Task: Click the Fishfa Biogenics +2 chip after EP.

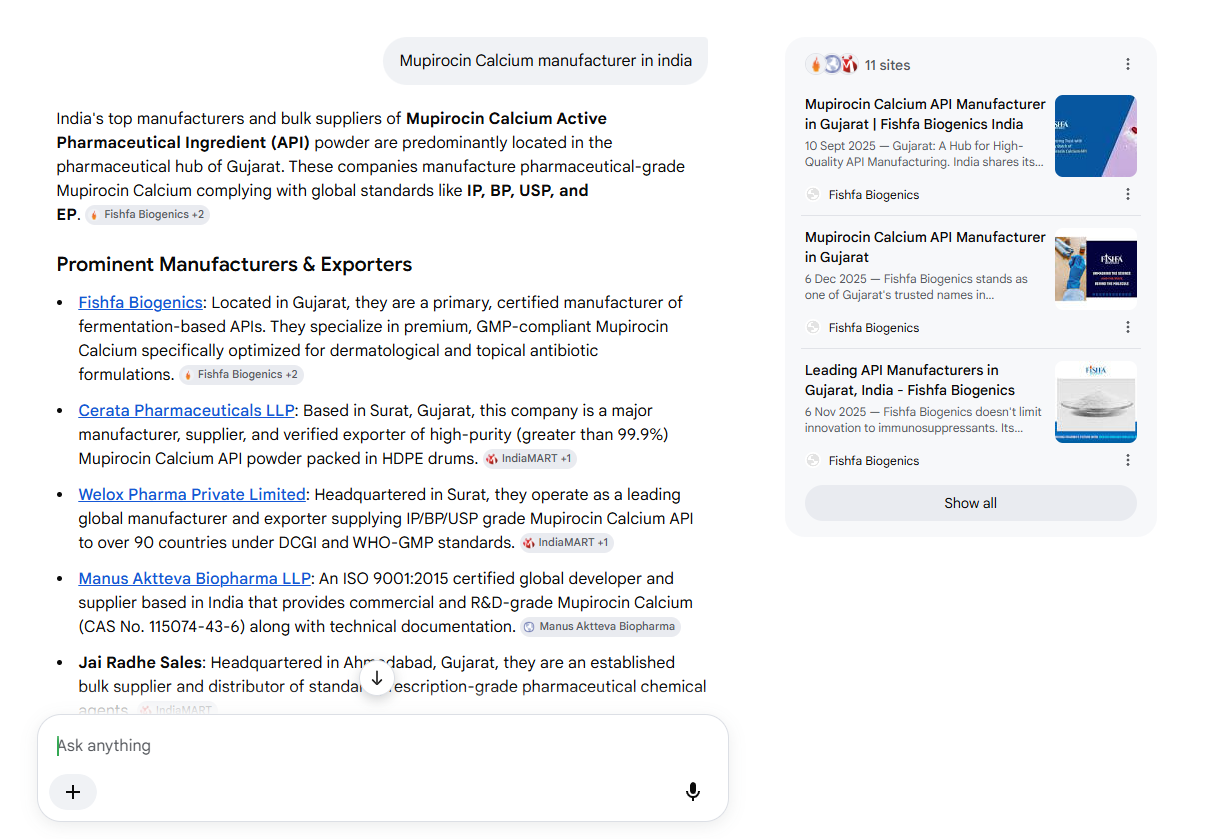Action: tap(147, 214)
